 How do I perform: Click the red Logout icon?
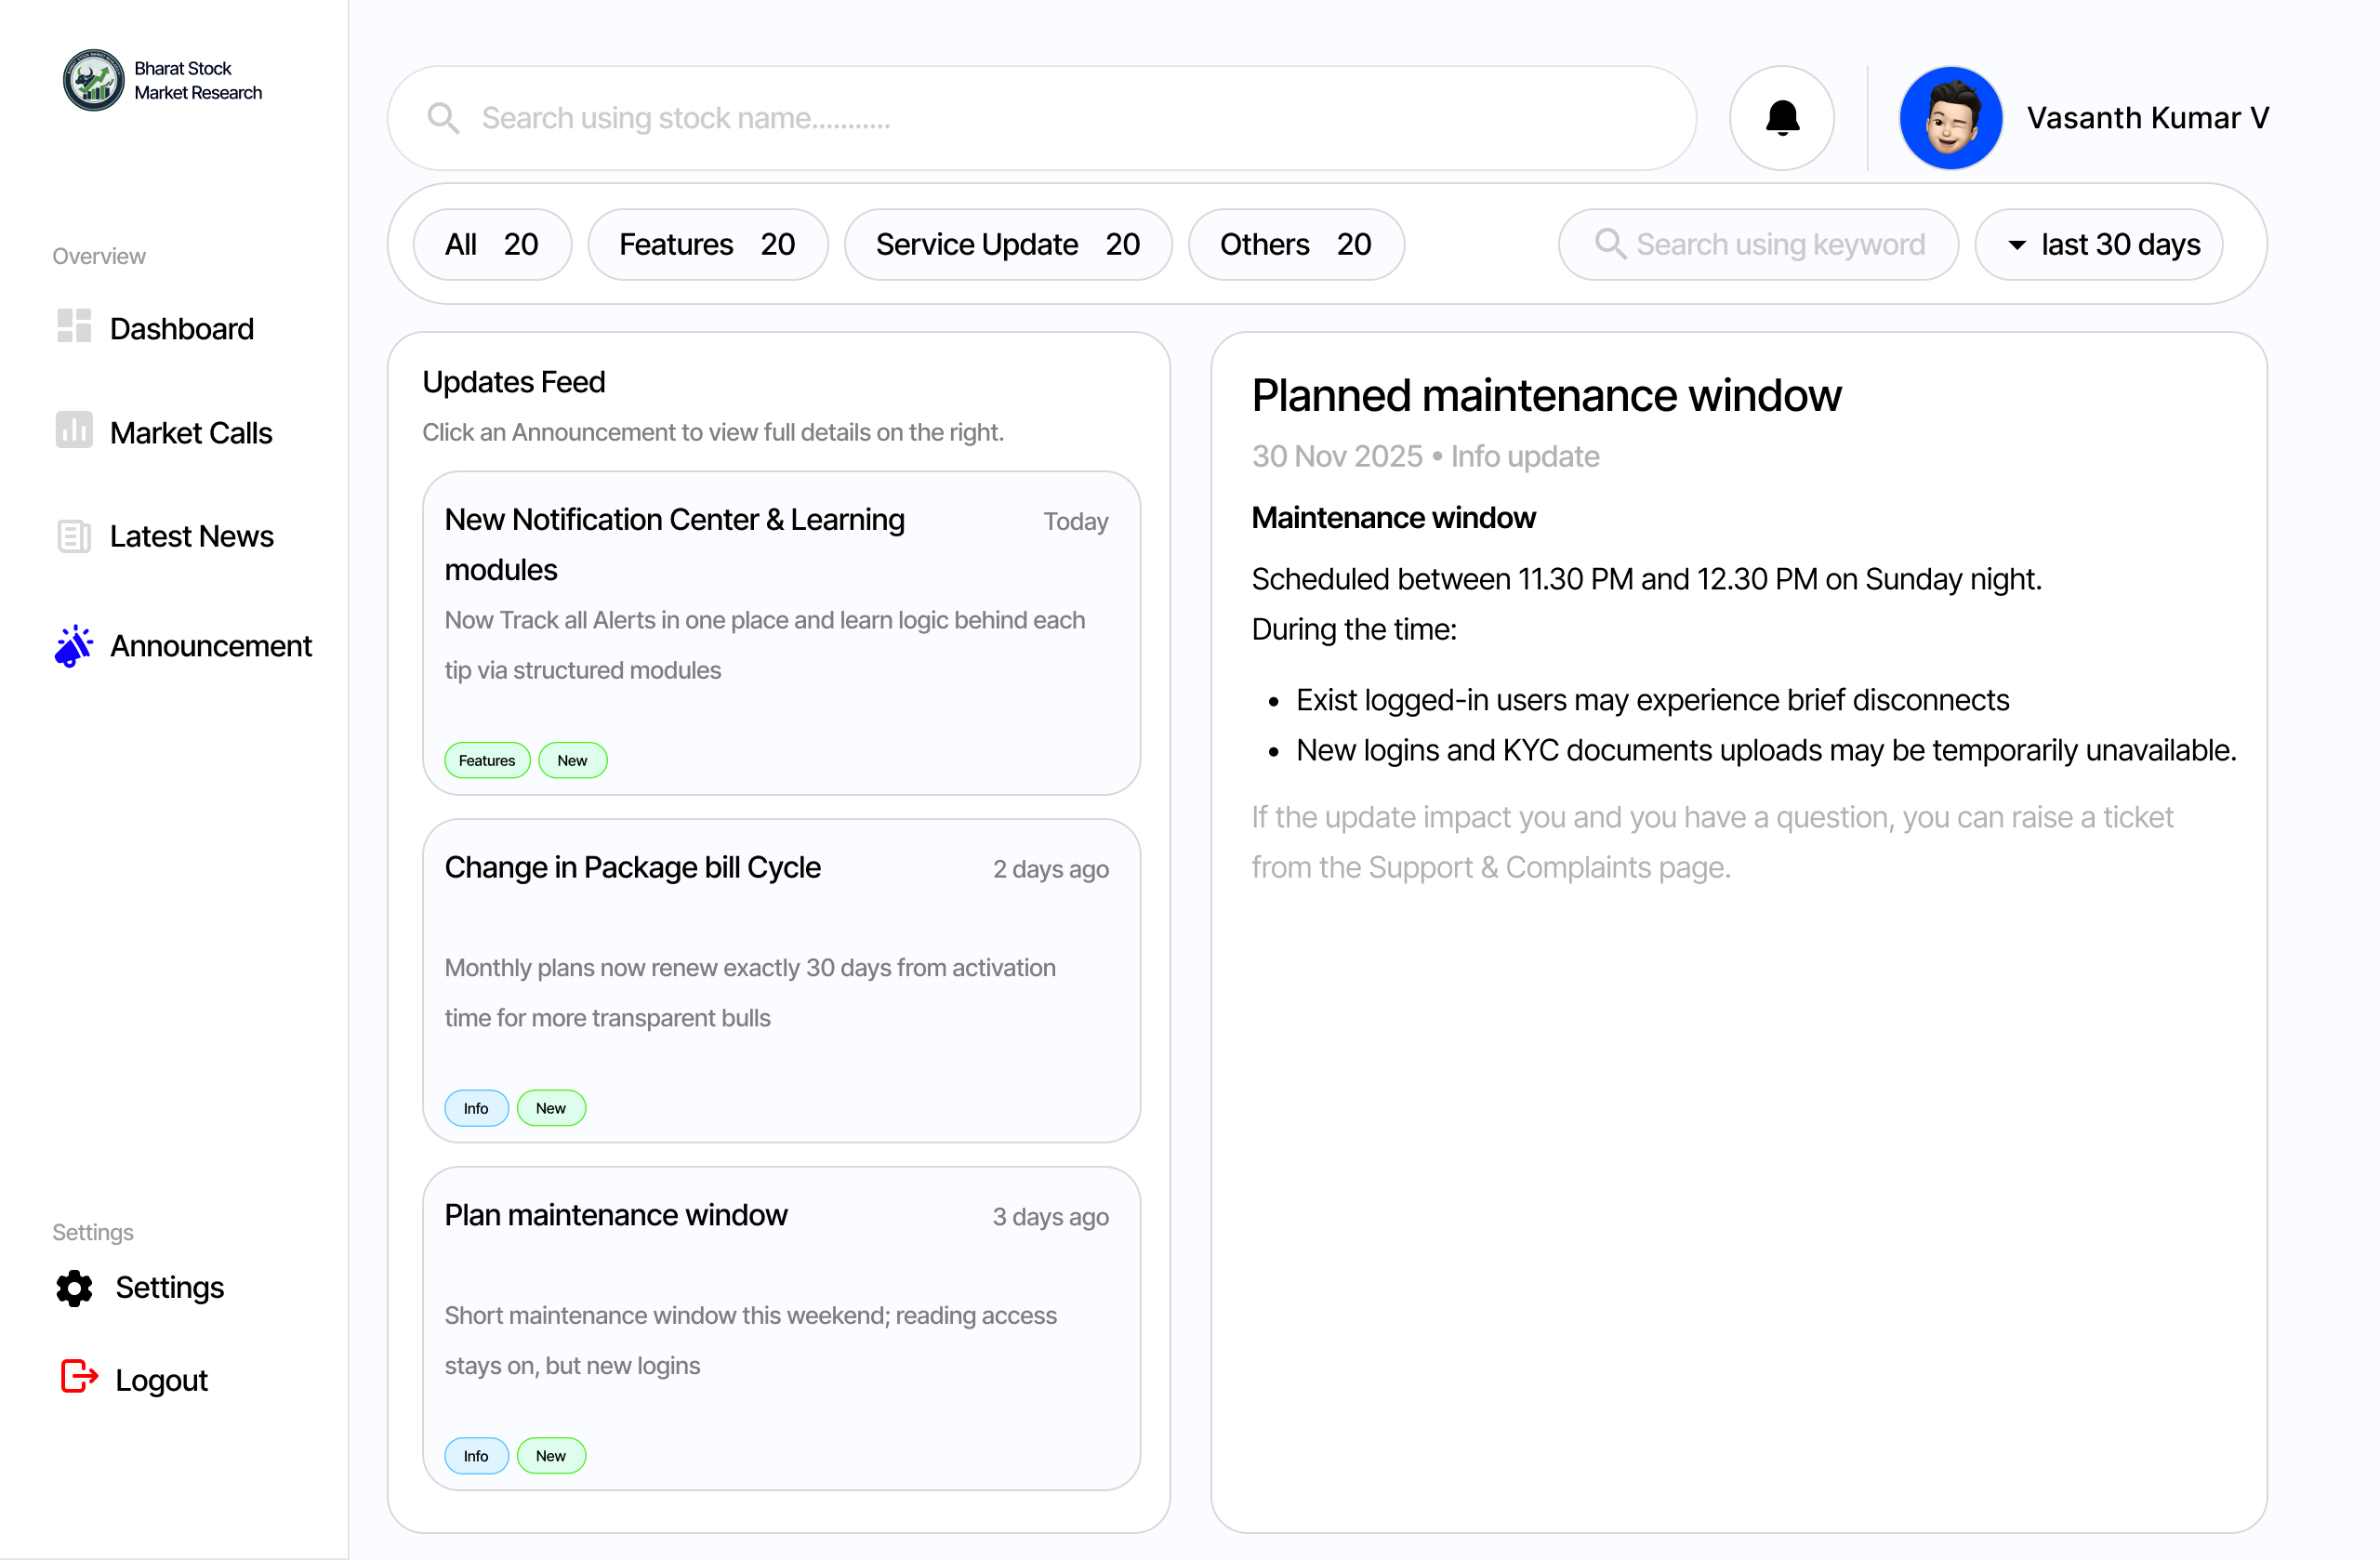coord(79,1377)
